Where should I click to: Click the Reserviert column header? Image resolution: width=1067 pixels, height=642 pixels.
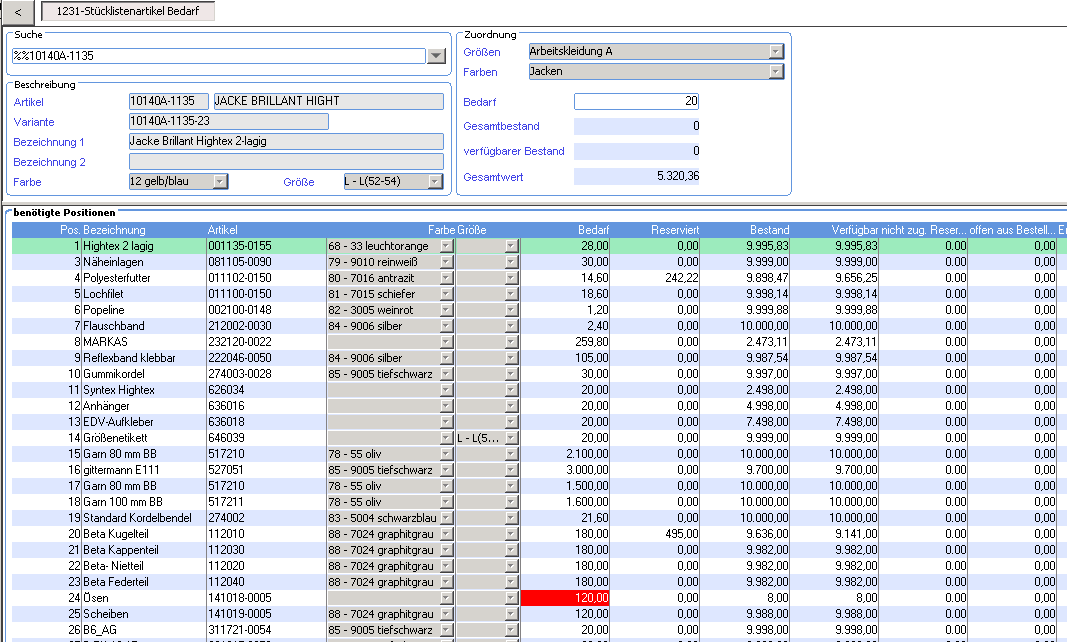(x=675, y=230)
